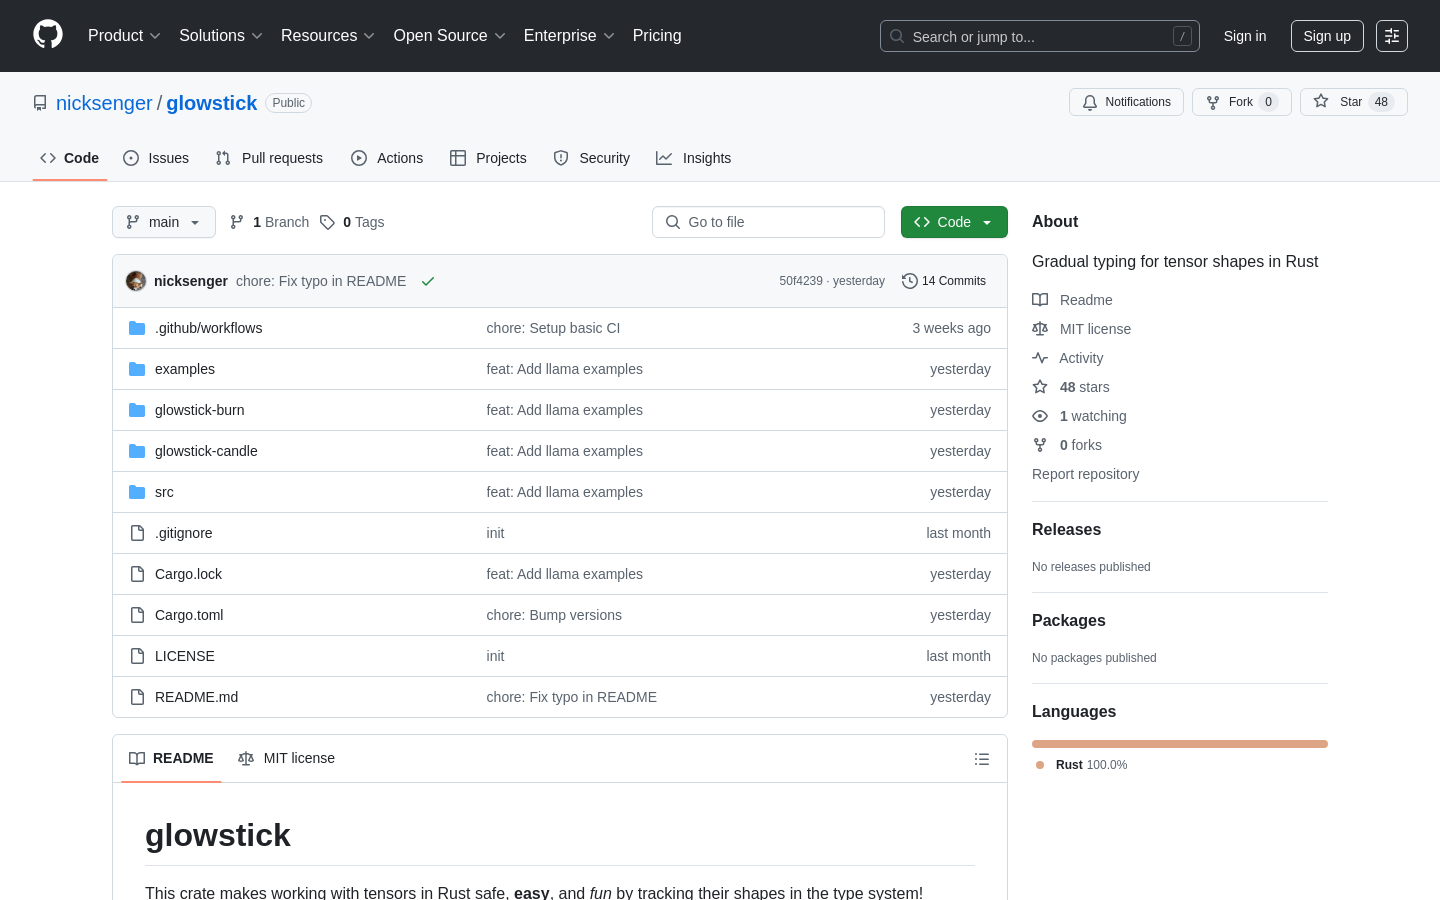Open the 14 Commits history link
Screen dimensions: 1440x900
944,281
